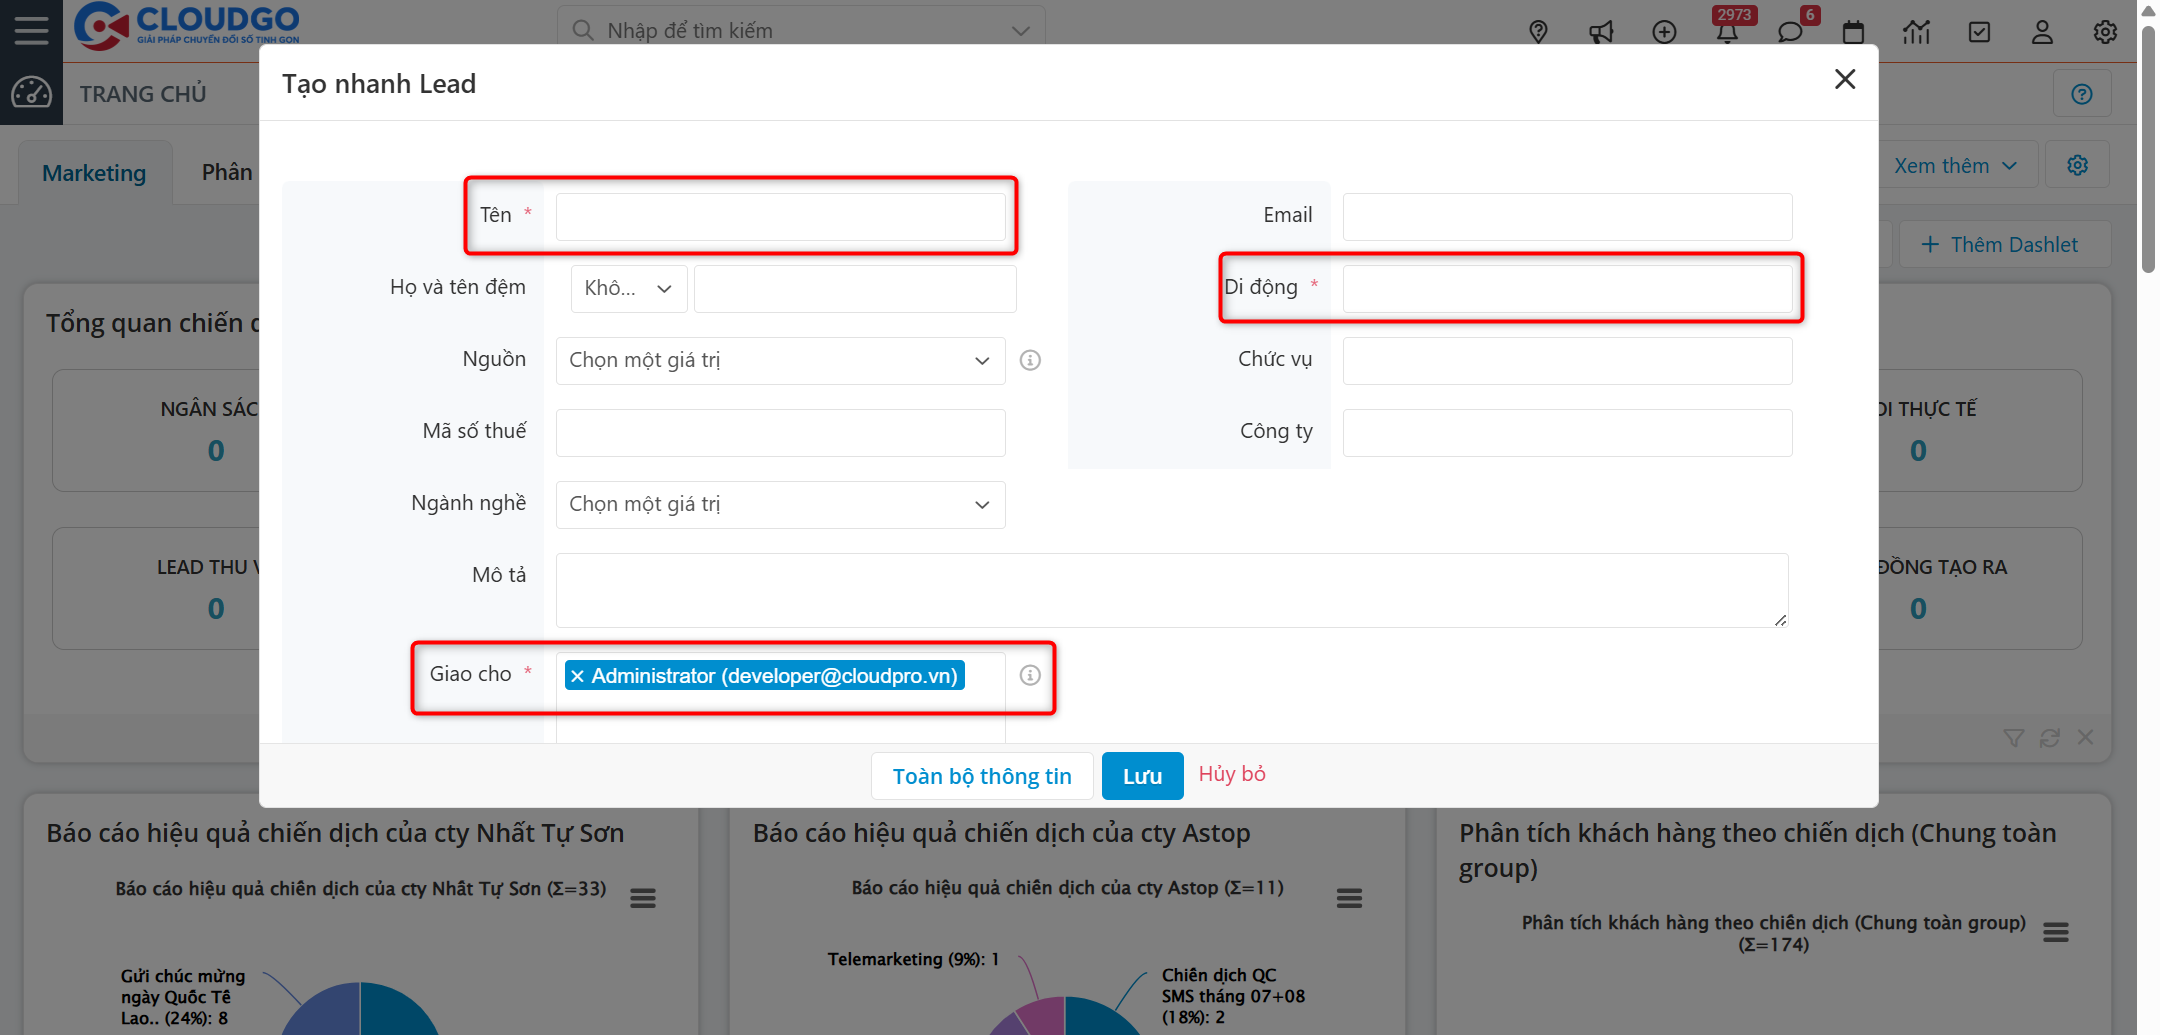Open the calendar icon in header
This screenshot has width=2160, height=1035.
point(1853,32)
